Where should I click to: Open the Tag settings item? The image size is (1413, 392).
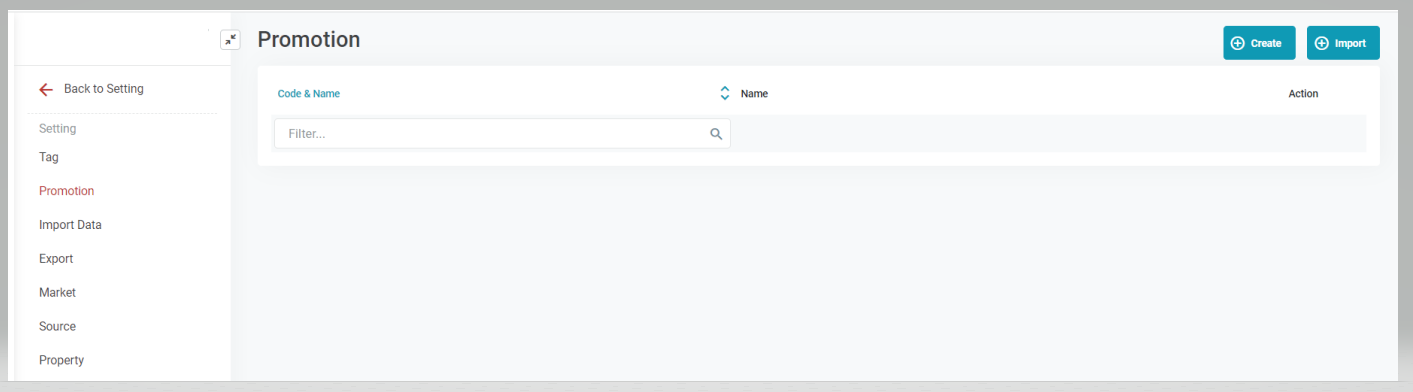click(49, 157)
